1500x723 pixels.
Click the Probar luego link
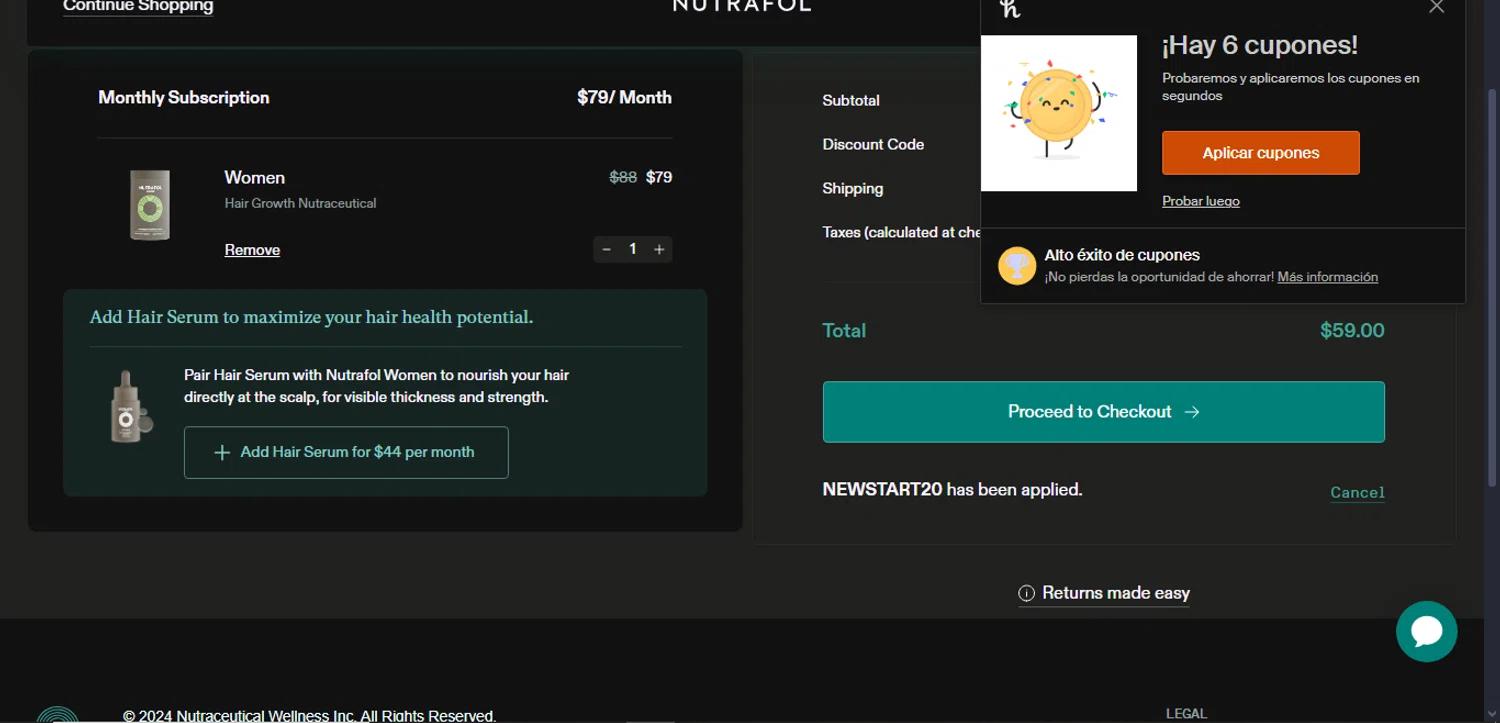[1200, 201]
